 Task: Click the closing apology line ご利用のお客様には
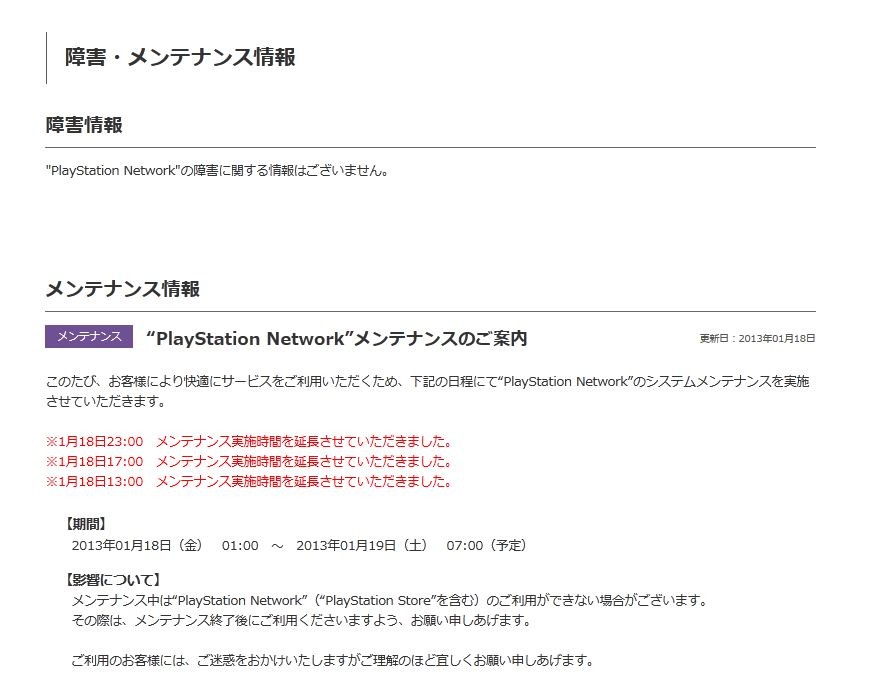click(x=332, y=660)
